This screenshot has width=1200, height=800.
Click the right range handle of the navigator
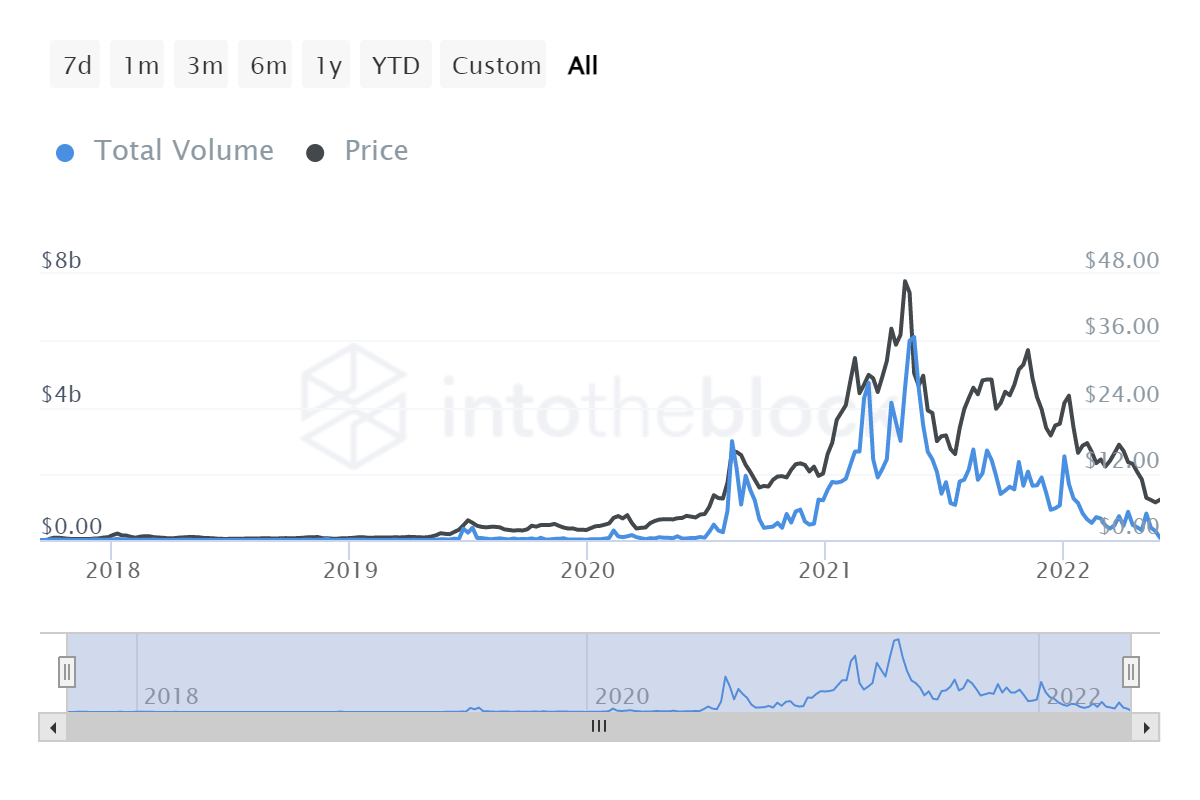click(1129, 672)
